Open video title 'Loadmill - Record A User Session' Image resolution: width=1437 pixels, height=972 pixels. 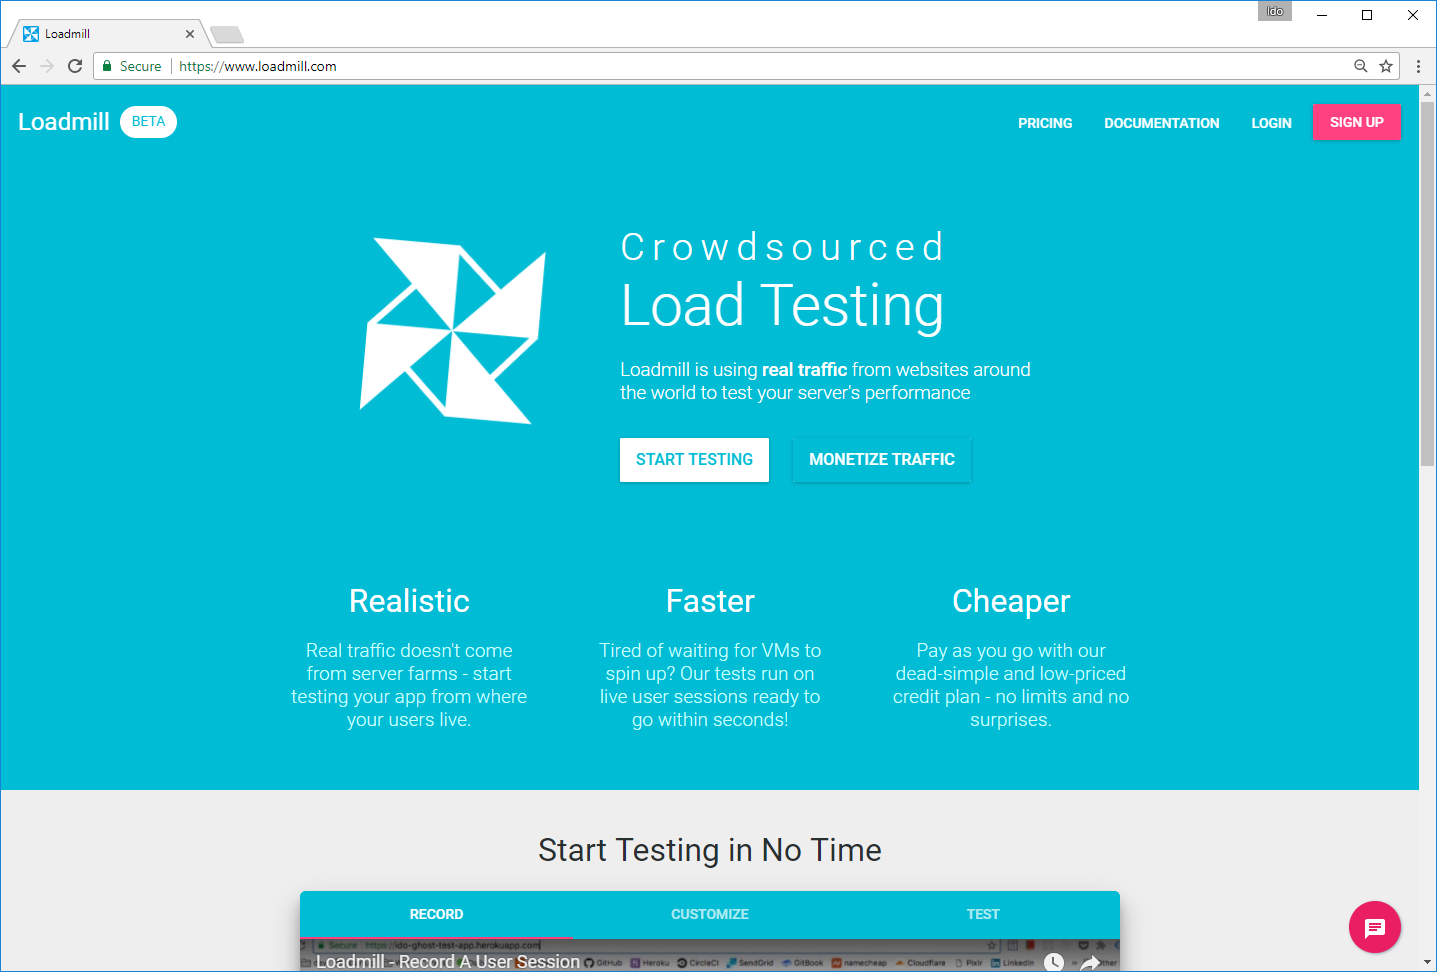448,961
